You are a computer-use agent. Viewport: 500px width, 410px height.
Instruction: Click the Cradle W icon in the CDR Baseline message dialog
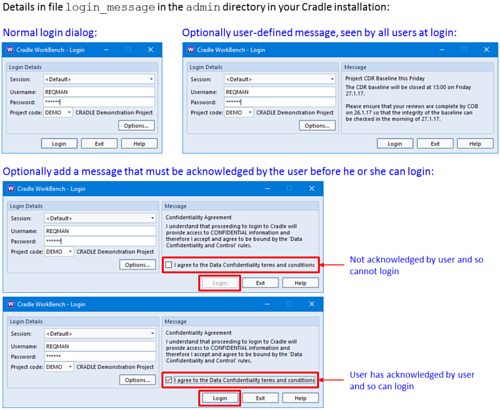click(x=191, y=50)
